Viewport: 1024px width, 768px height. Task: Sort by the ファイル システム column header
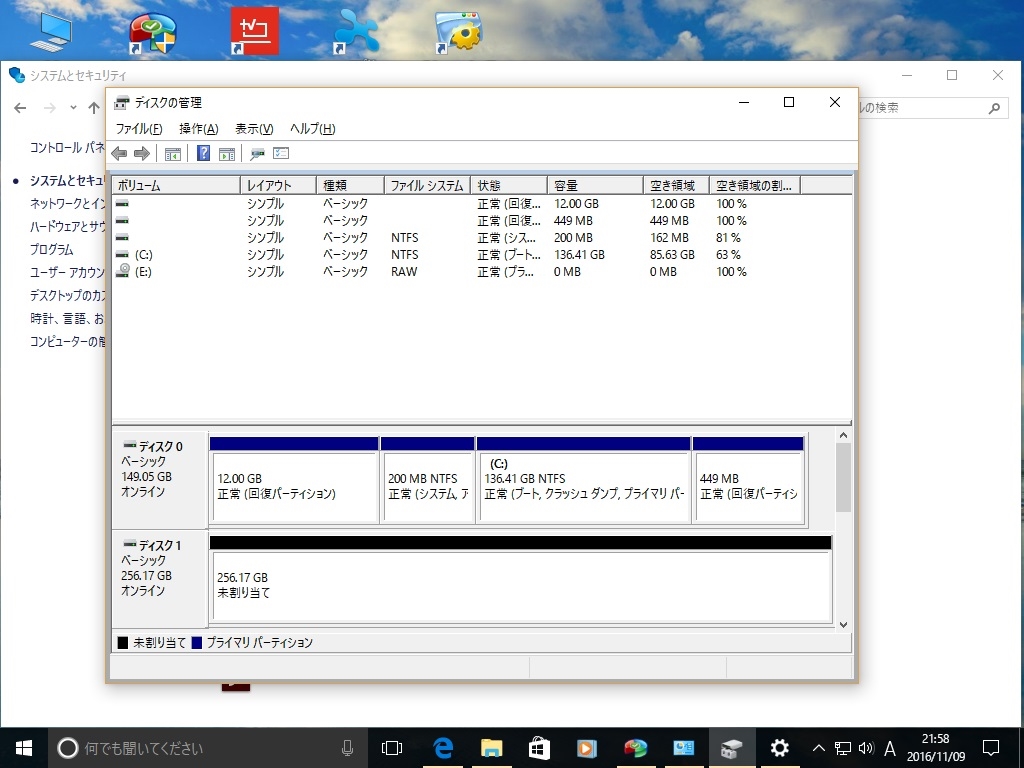427,186
